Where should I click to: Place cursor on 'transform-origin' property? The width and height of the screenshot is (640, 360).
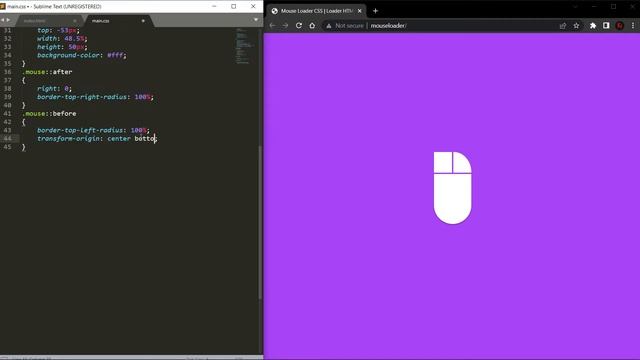68,138
